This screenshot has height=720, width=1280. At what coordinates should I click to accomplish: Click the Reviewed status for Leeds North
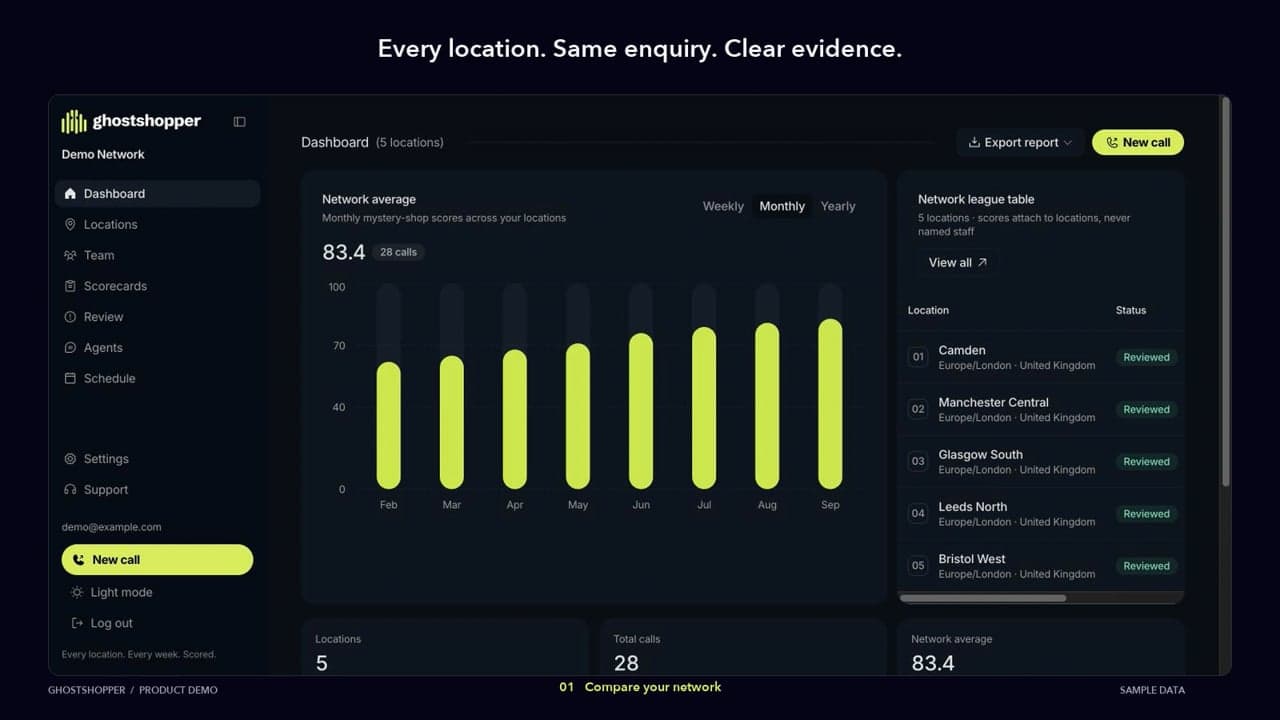(x=1146, y=514)
